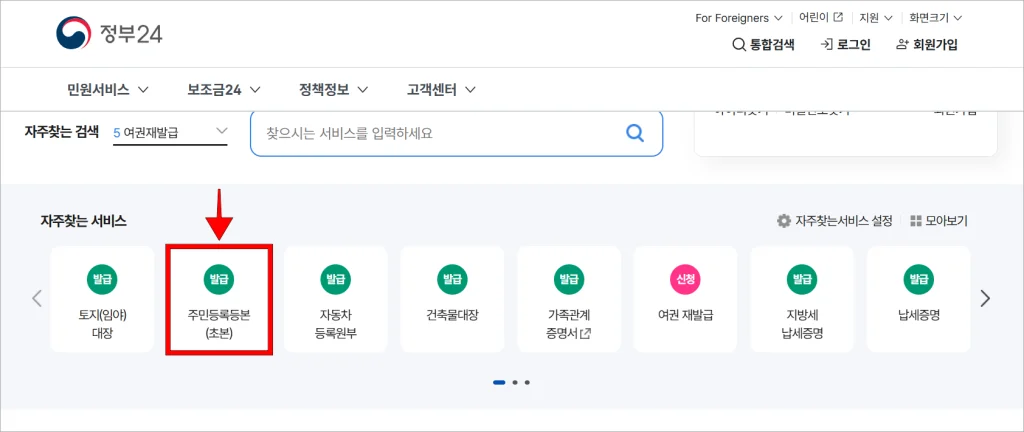Open 자동차 등록원부 service card

pos(336,300)
